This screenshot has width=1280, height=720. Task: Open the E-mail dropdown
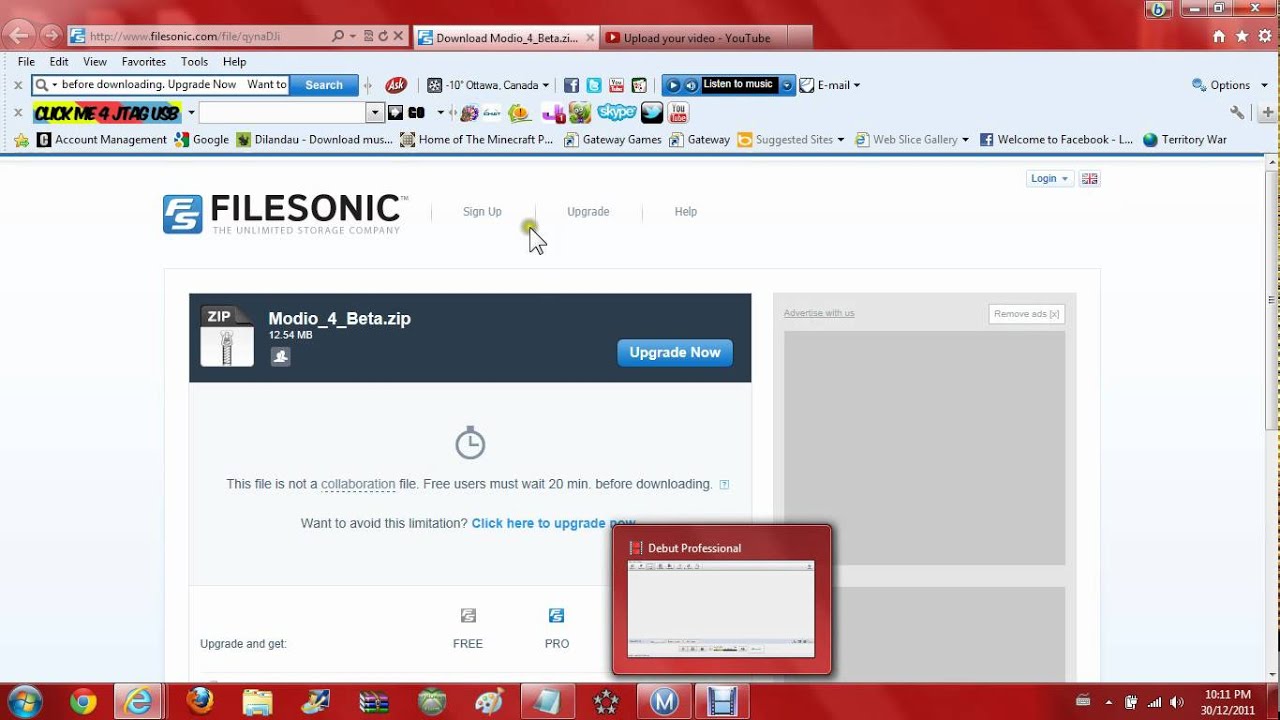click(x=857, y=85)
